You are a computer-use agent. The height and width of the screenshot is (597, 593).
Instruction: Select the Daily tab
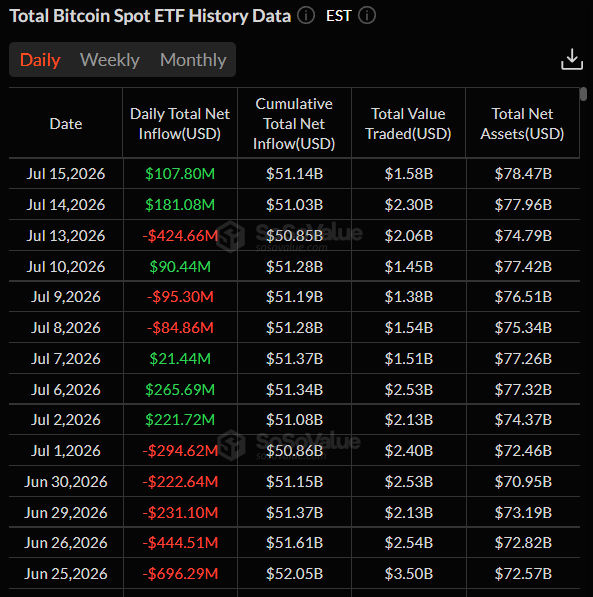click(40, 60)
